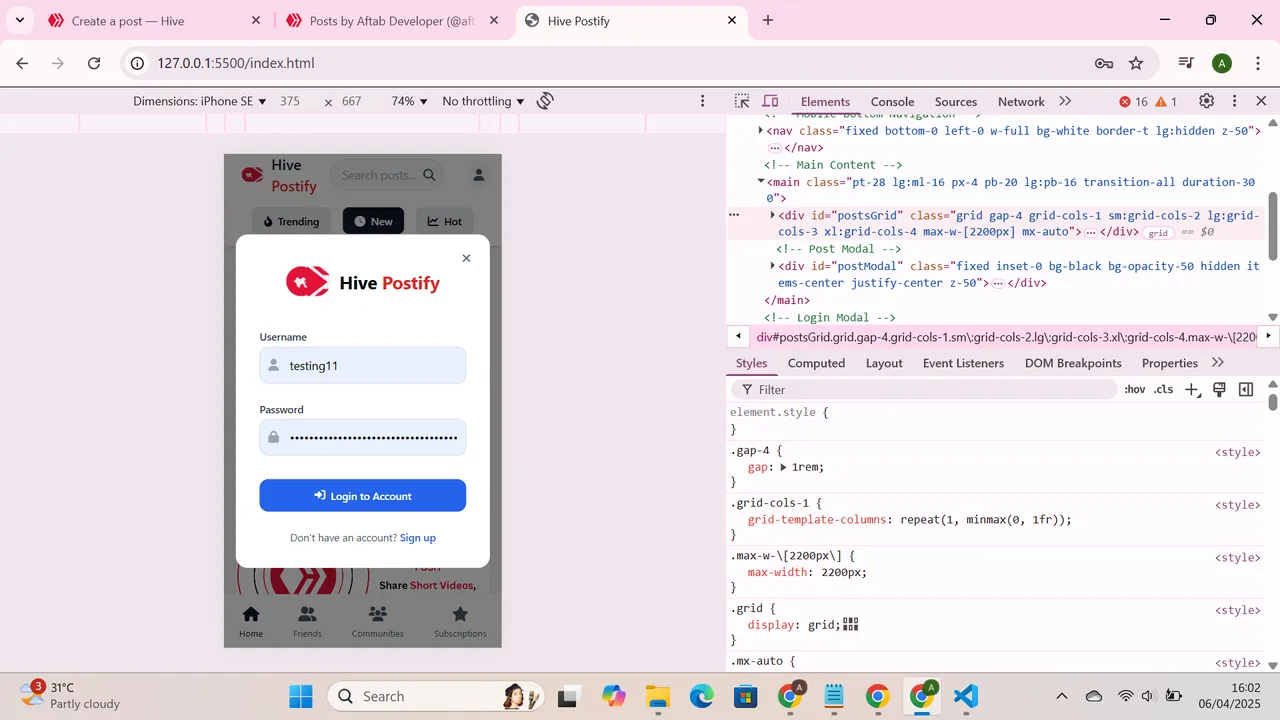Switch to Posts by Aftab Developer tab
Screen dimensions: 1280x720
click(392, 20)
